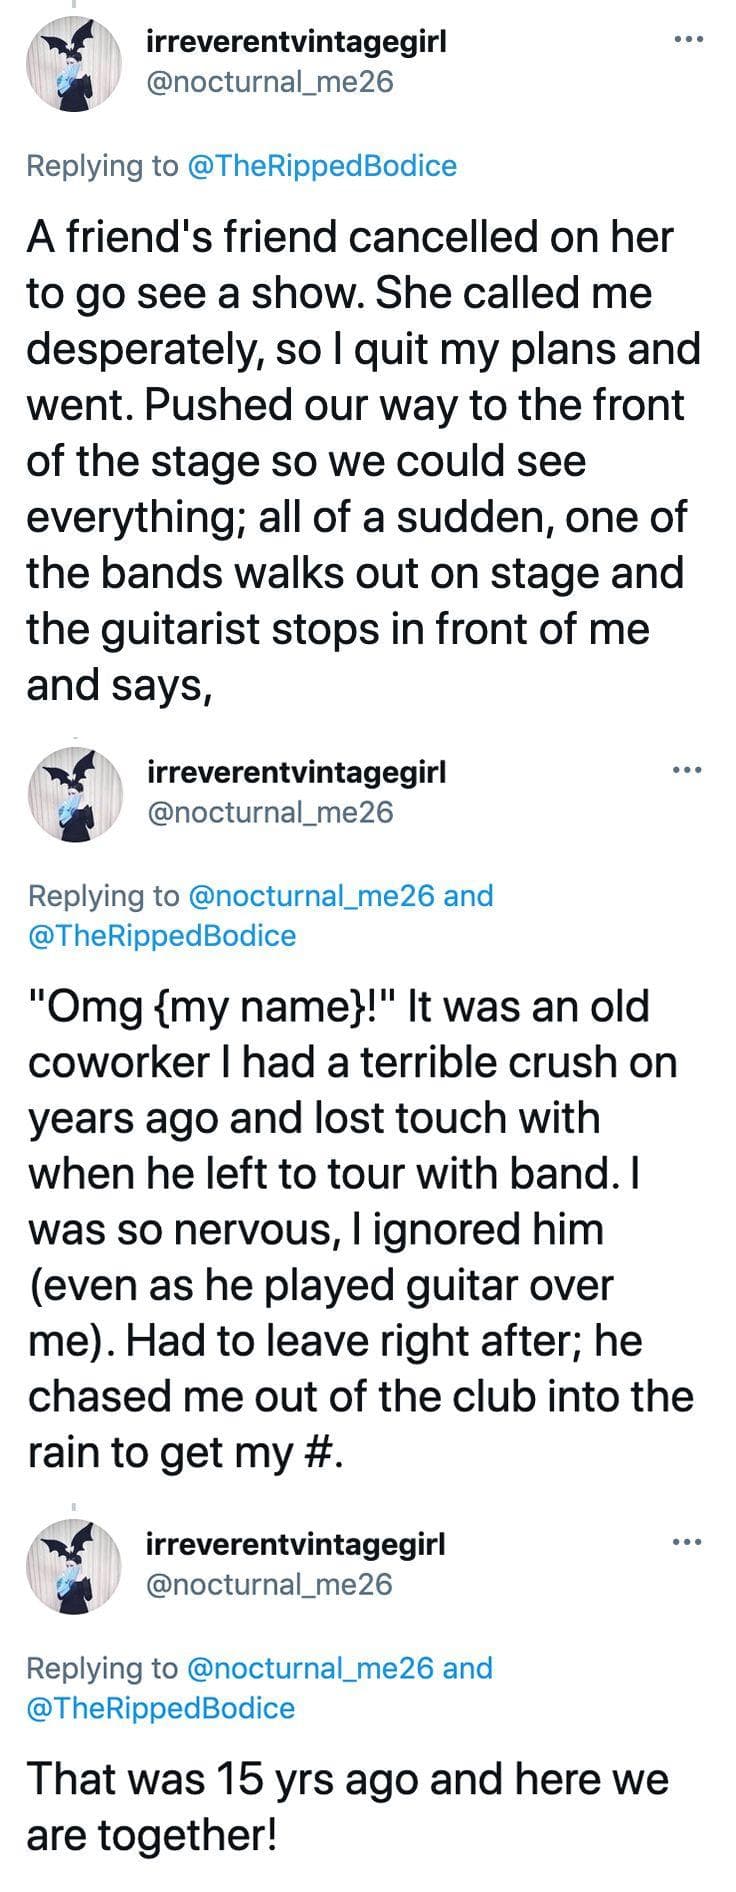The image size is (736, 1892).
Task: Open irreverentvintagegirl display name in the first tweet
Action: pyautogui.click(x=296, y=41)
